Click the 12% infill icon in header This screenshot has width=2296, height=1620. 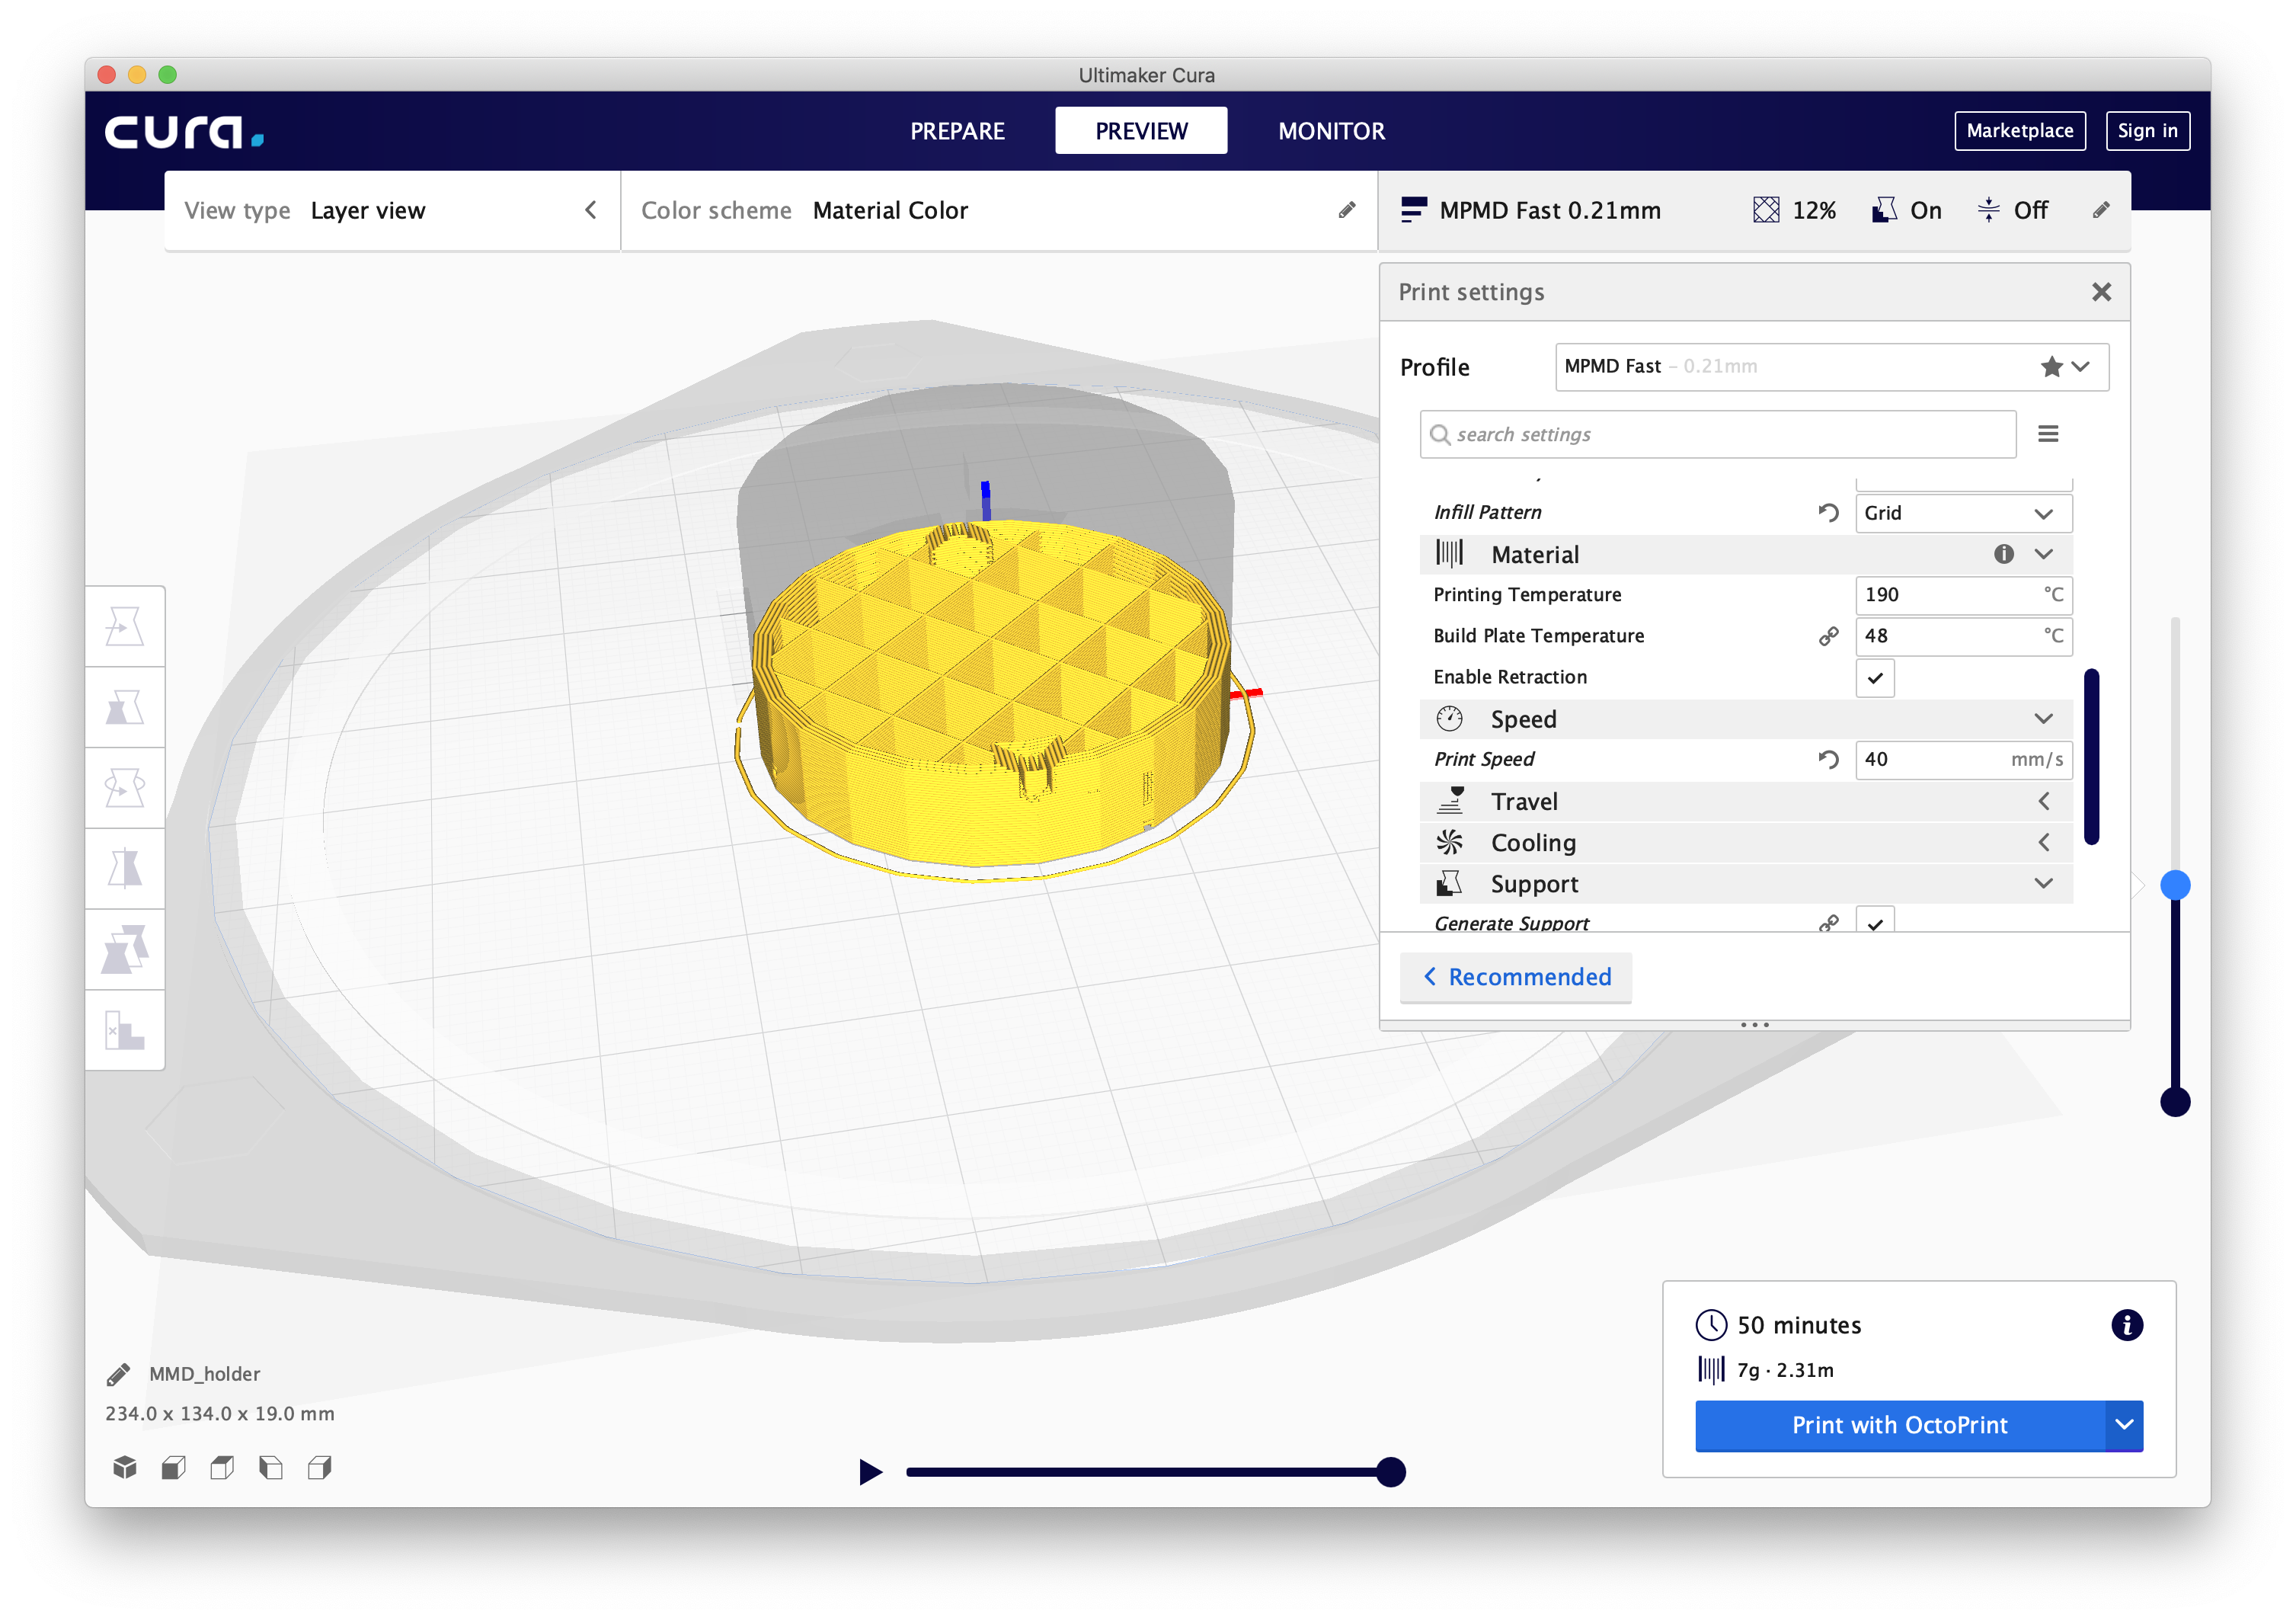1766,210
